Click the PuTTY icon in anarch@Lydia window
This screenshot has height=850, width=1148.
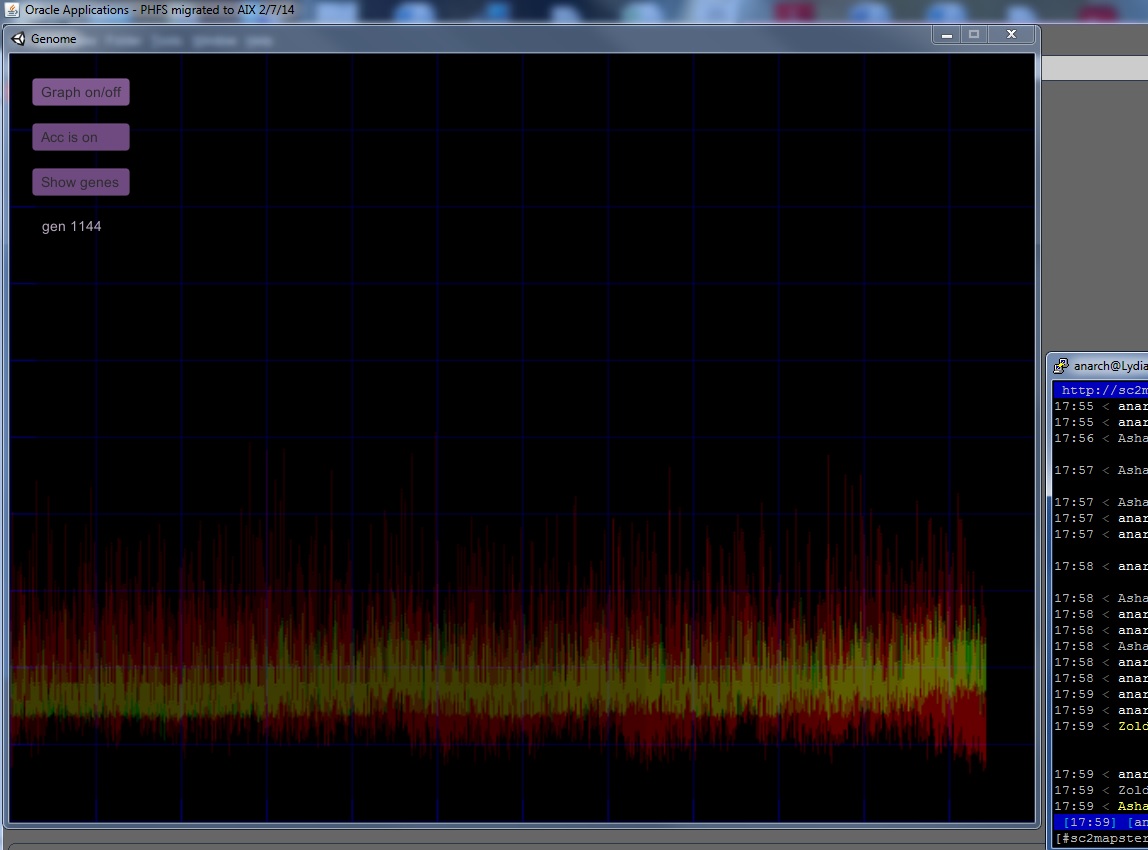[x=1061, y=365]
